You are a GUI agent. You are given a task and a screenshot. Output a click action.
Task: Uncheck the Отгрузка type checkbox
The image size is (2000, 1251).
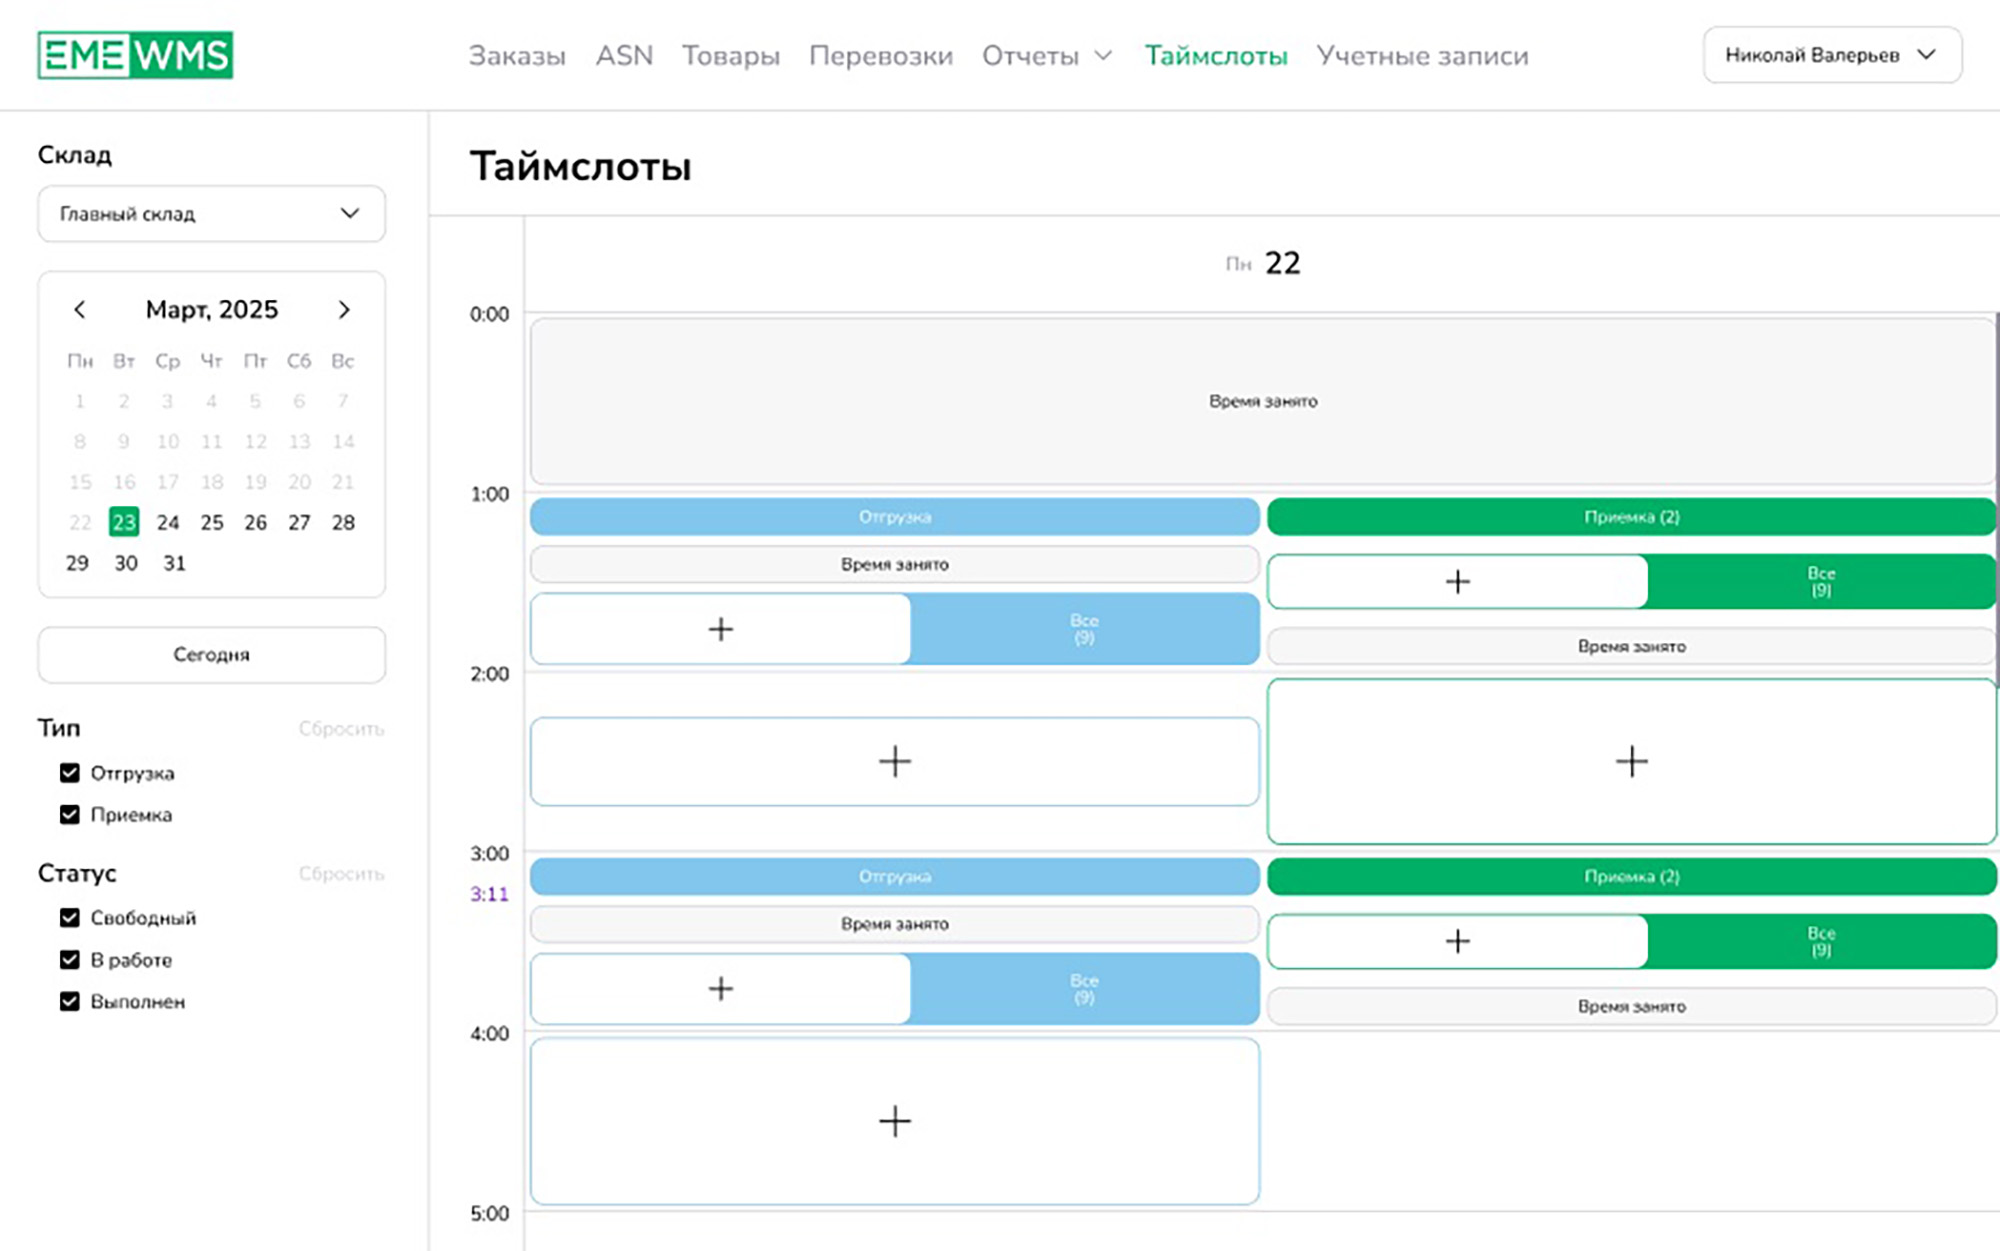coord(70,773)
